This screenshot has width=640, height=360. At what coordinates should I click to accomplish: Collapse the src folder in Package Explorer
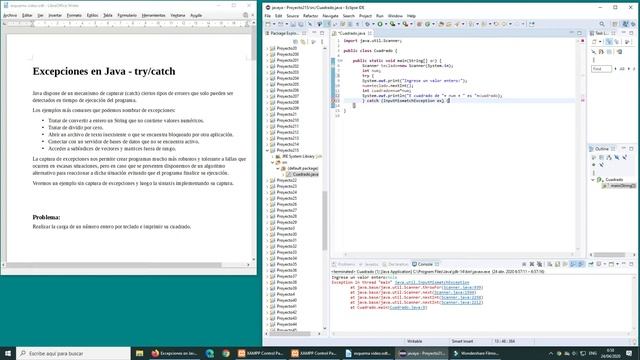click(273, 162)
